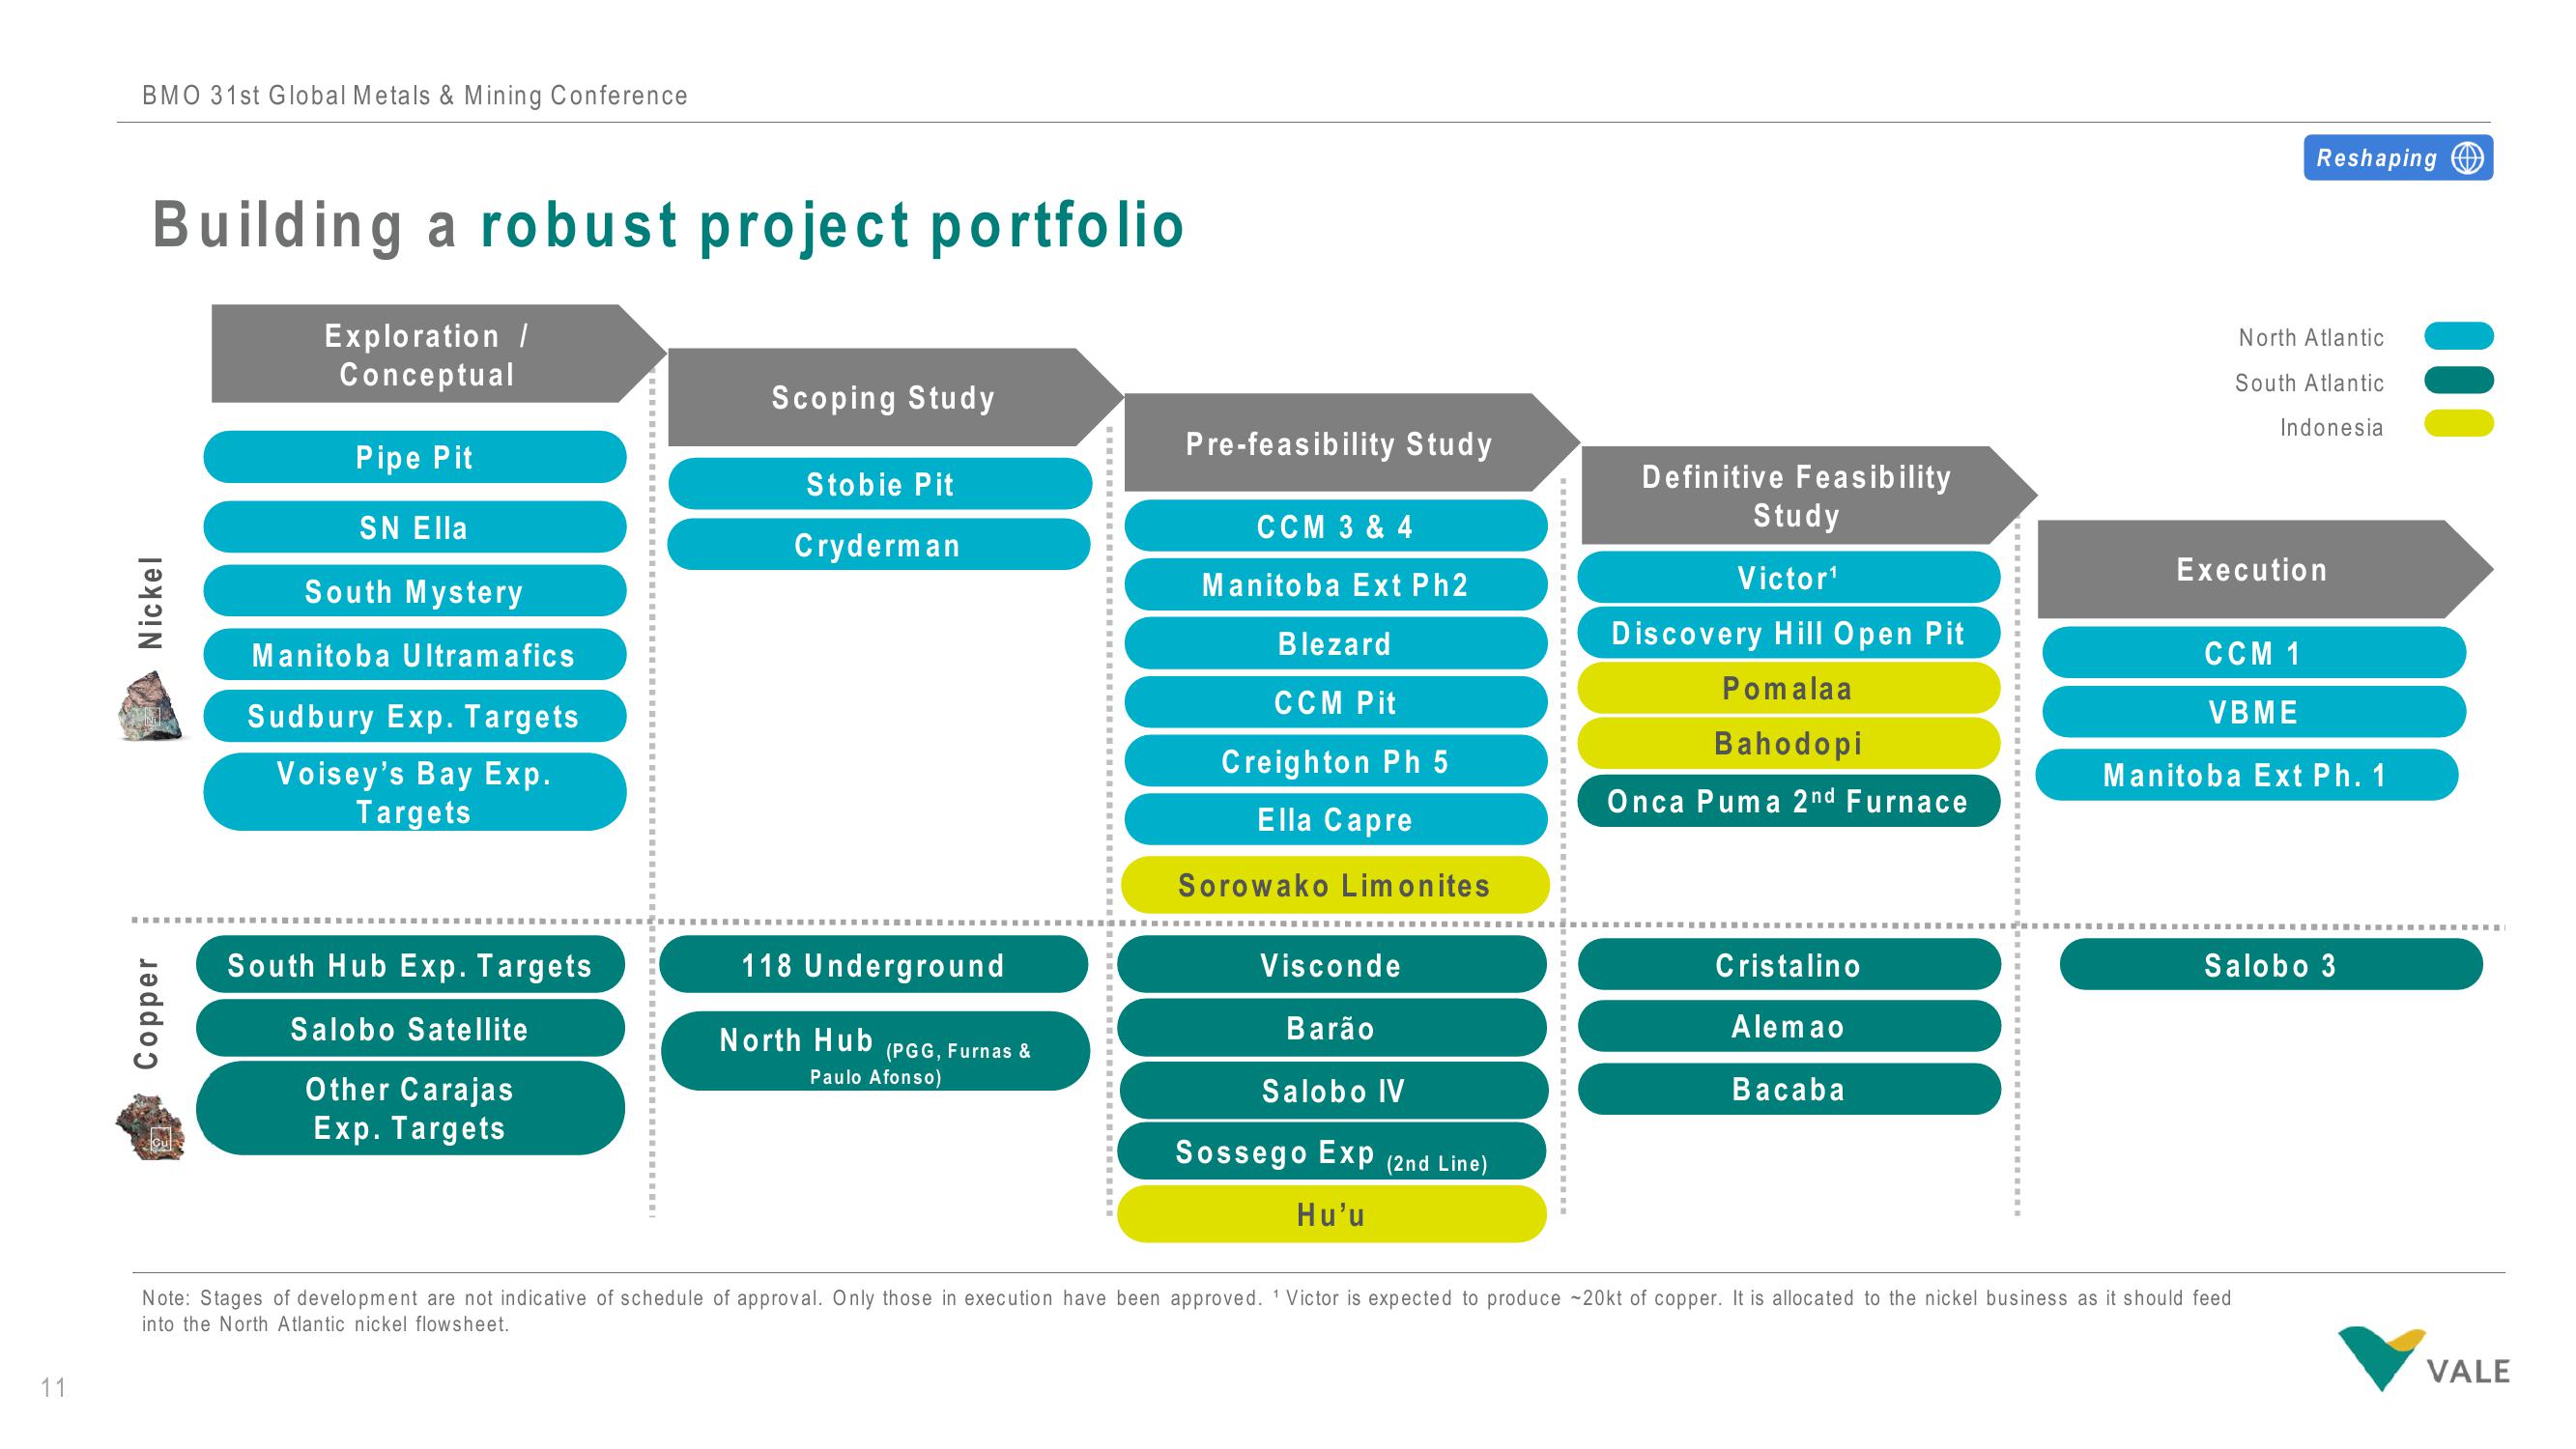Click the Indonesia yellow legend swatch
2576x1449 pixels.
[2458, 424]
